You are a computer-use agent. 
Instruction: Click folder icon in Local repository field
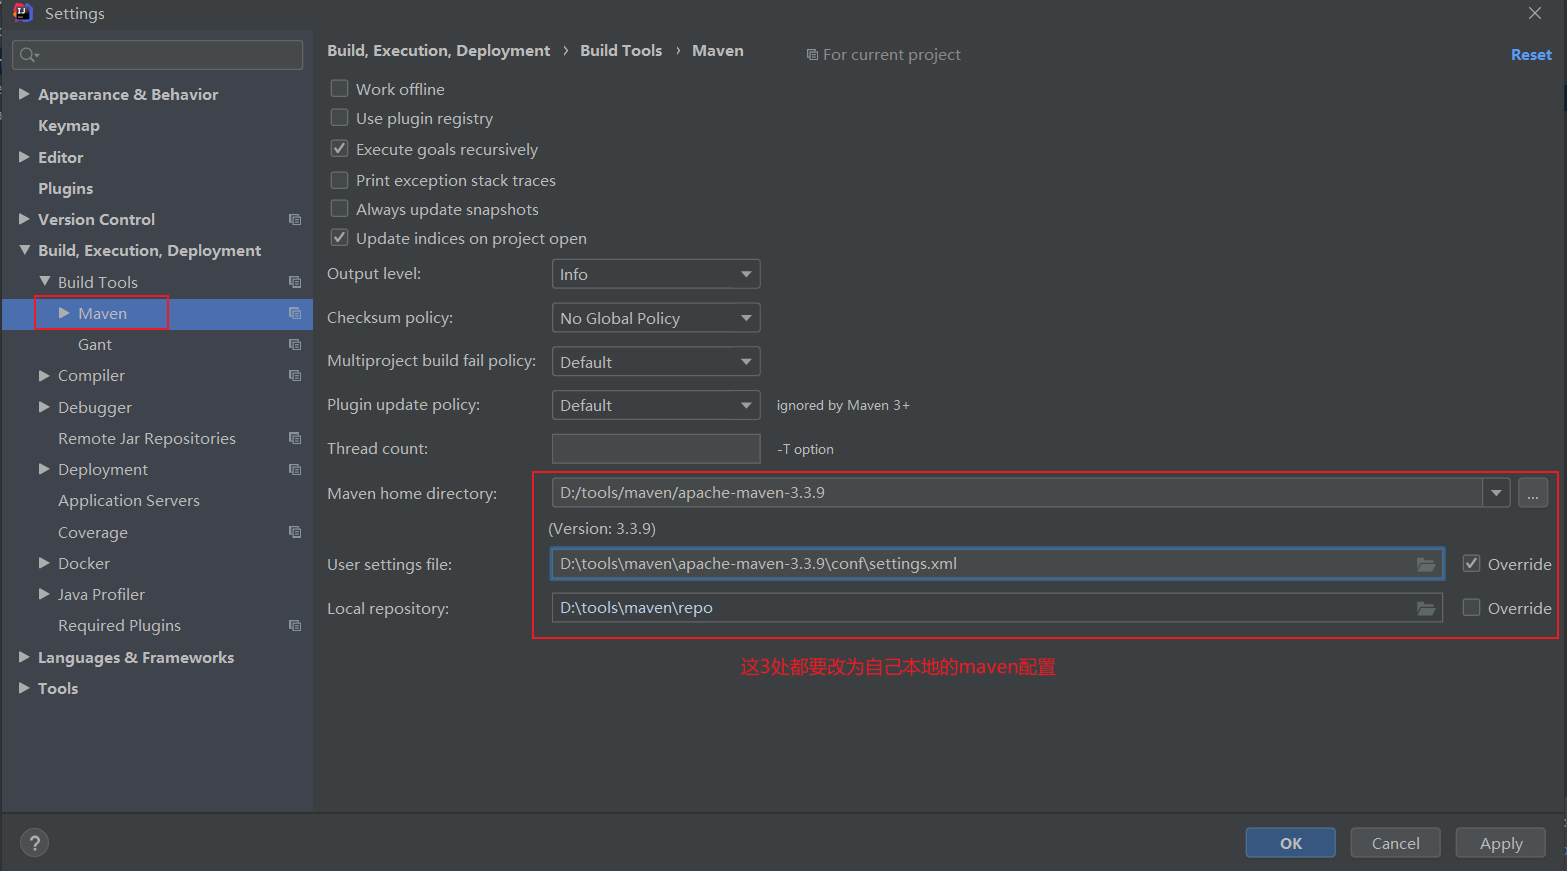click(x=1426, y=608)
